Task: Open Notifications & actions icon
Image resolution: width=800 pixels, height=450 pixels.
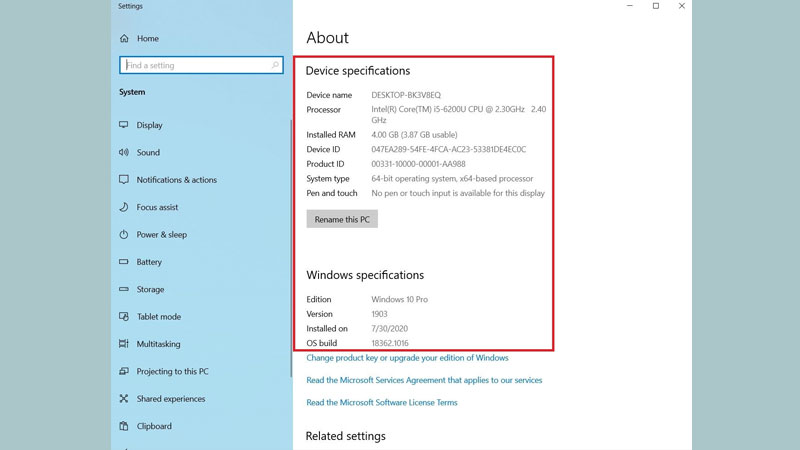Action: [124, 180]
